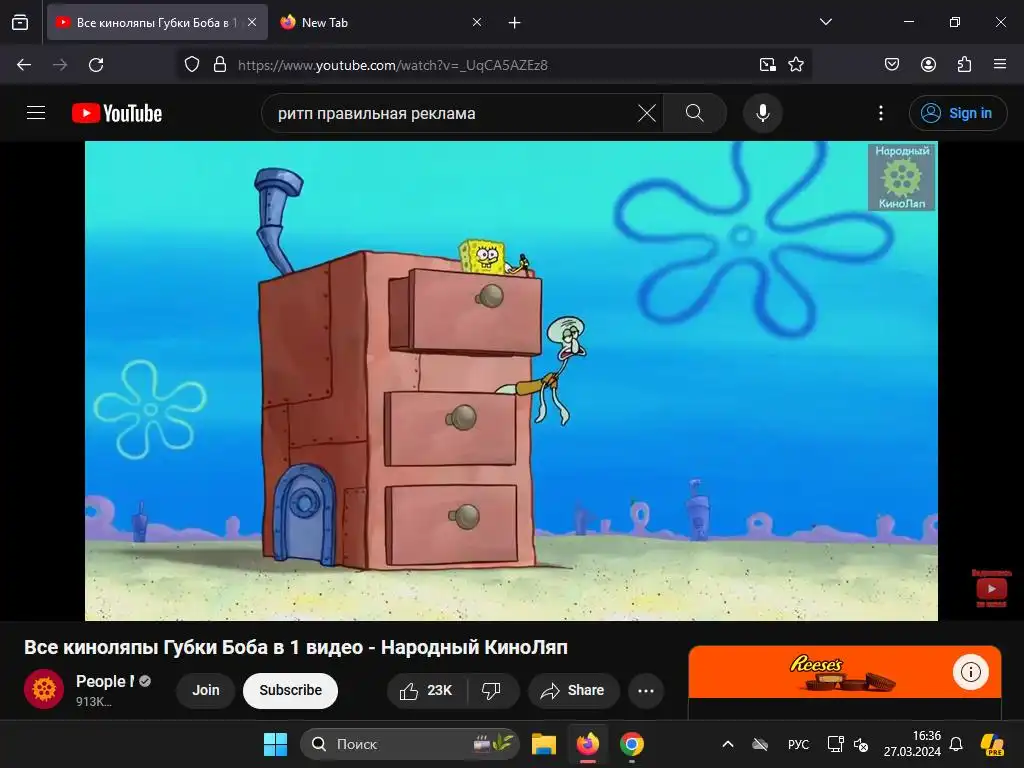The image size is (1024, 768).
Task: Open Firefox extensions menu
Action: coord(964,65)
